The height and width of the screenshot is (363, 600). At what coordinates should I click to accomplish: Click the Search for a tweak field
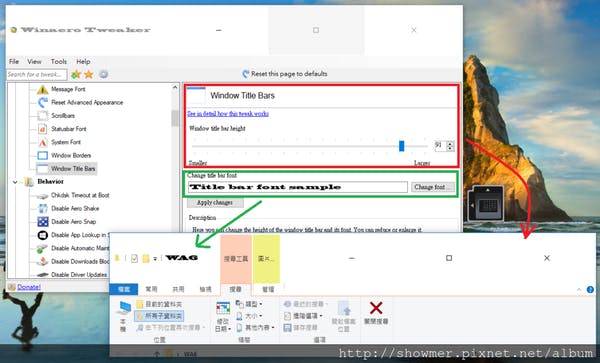coord(37,74)
